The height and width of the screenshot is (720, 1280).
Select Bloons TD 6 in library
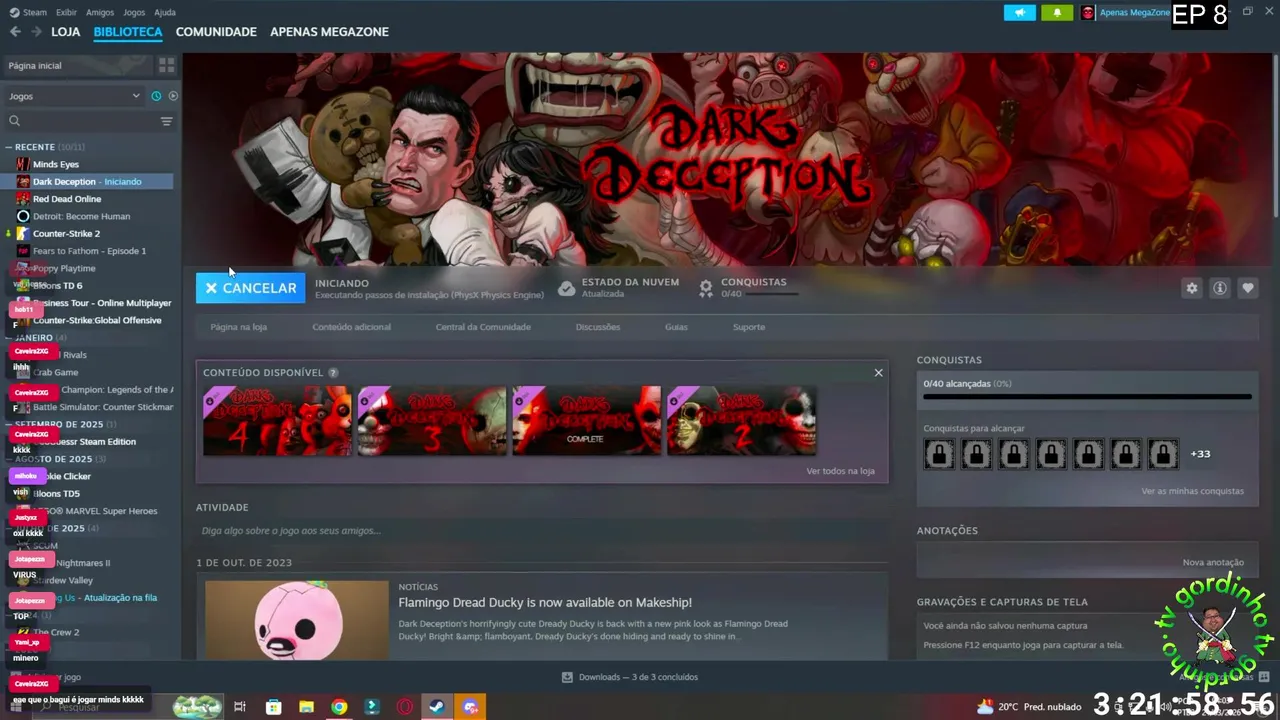pos(57,286)
